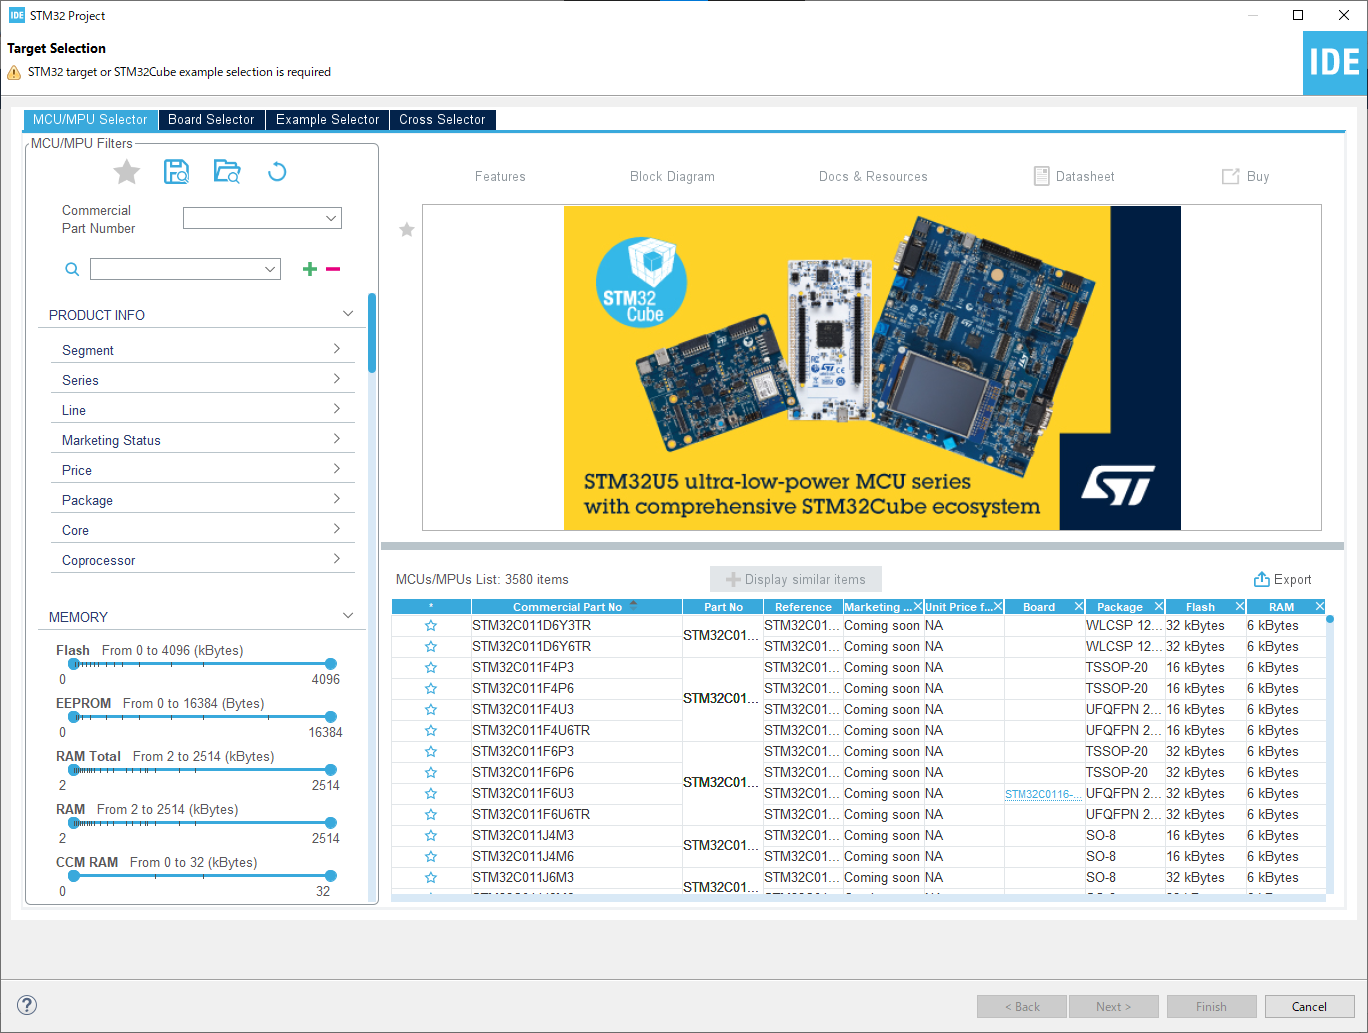Open the Docs & Resources tab
1368x1033 pixels.
[873, 176]
